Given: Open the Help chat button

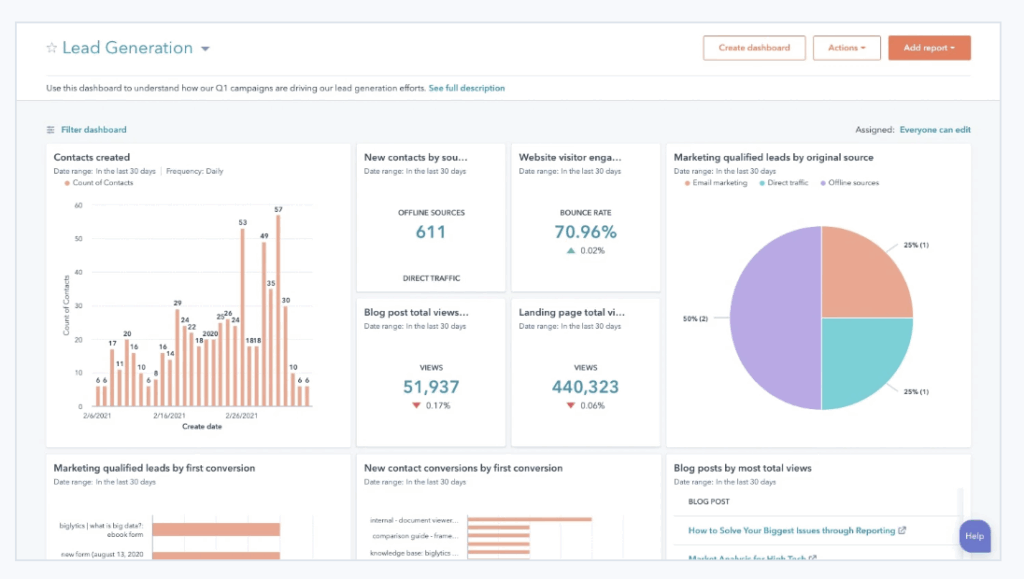Looking at the screenshot, I should click(x=974, y=536).
